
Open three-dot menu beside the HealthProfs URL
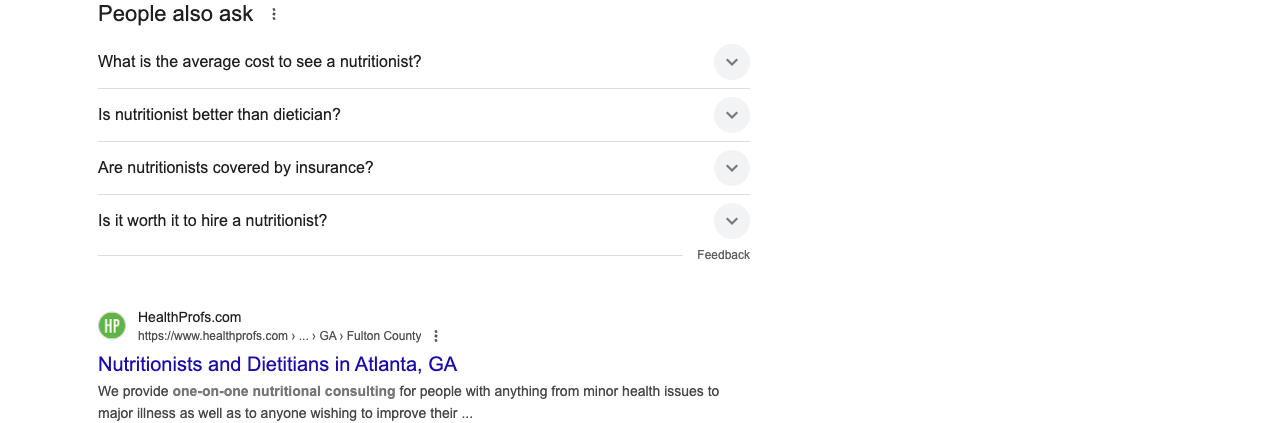(x=436, y=336)
